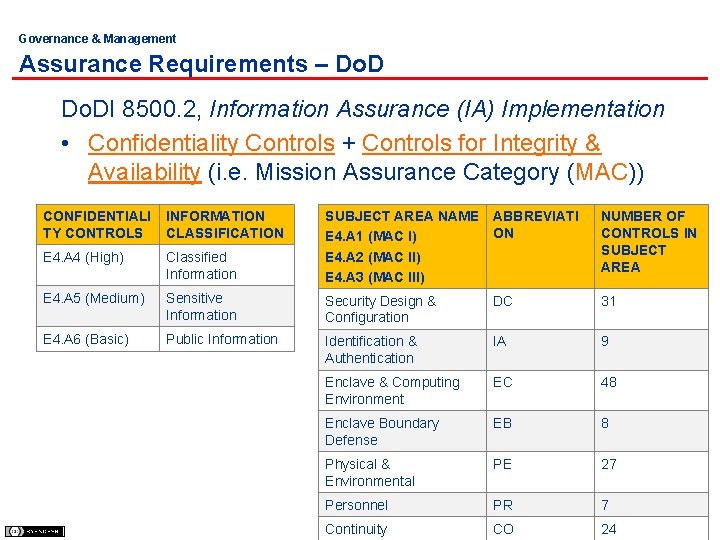720x540 pixels.
Task: Click the IA abbreviation cell
Action: (x=540, y=349)
